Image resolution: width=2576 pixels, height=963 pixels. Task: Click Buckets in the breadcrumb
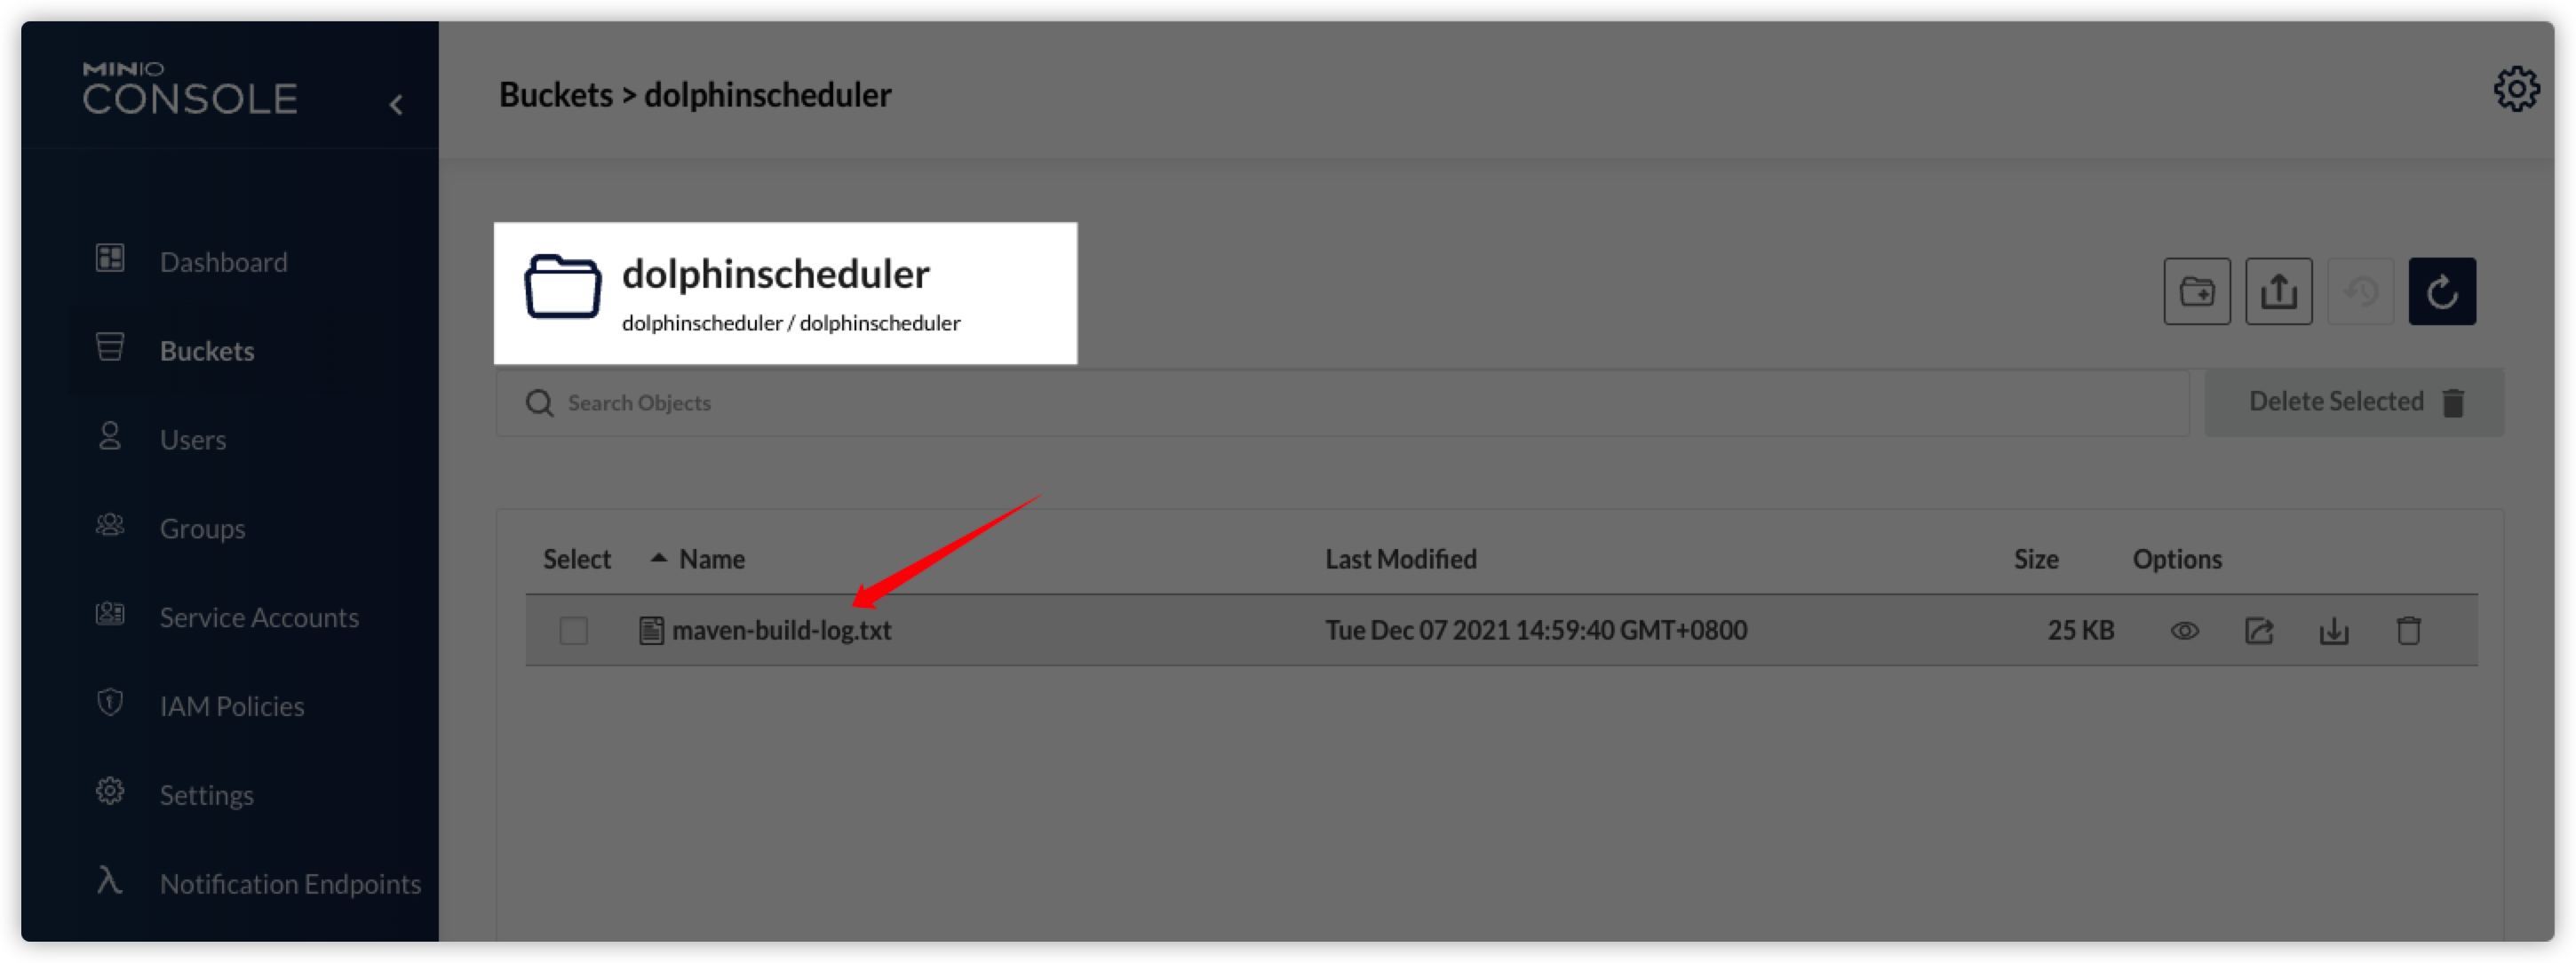coord(555,95)
